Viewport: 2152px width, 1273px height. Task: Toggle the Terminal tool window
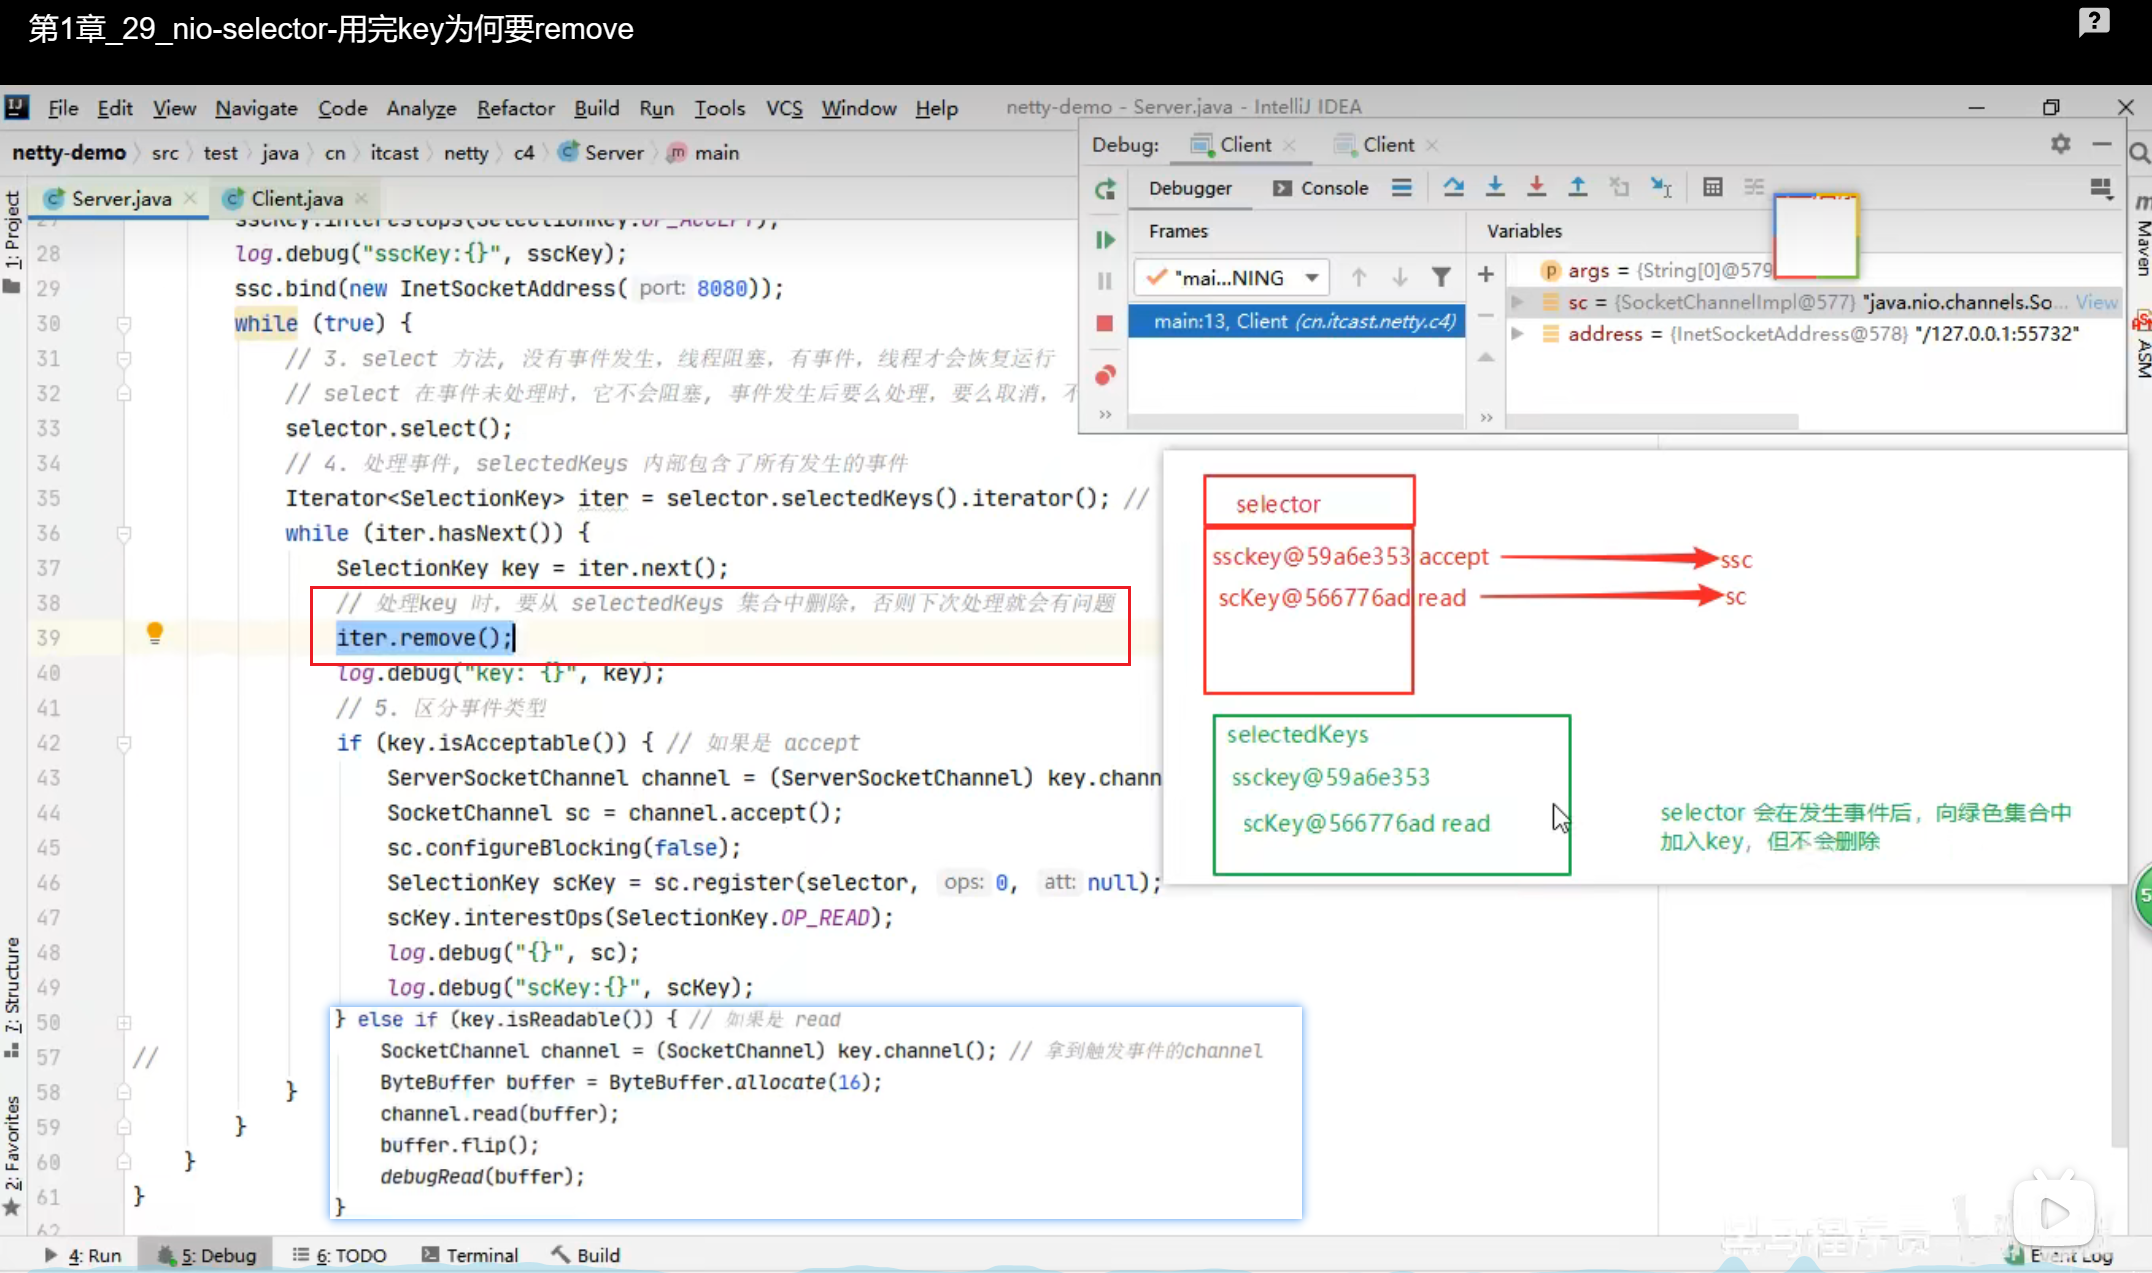tap(470, 1255)
